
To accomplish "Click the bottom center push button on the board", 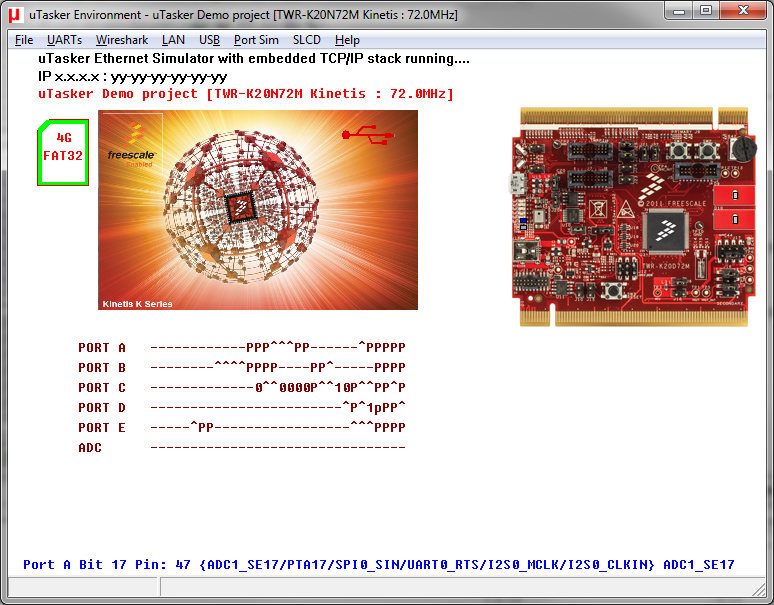I will click(x=612, y=290).
